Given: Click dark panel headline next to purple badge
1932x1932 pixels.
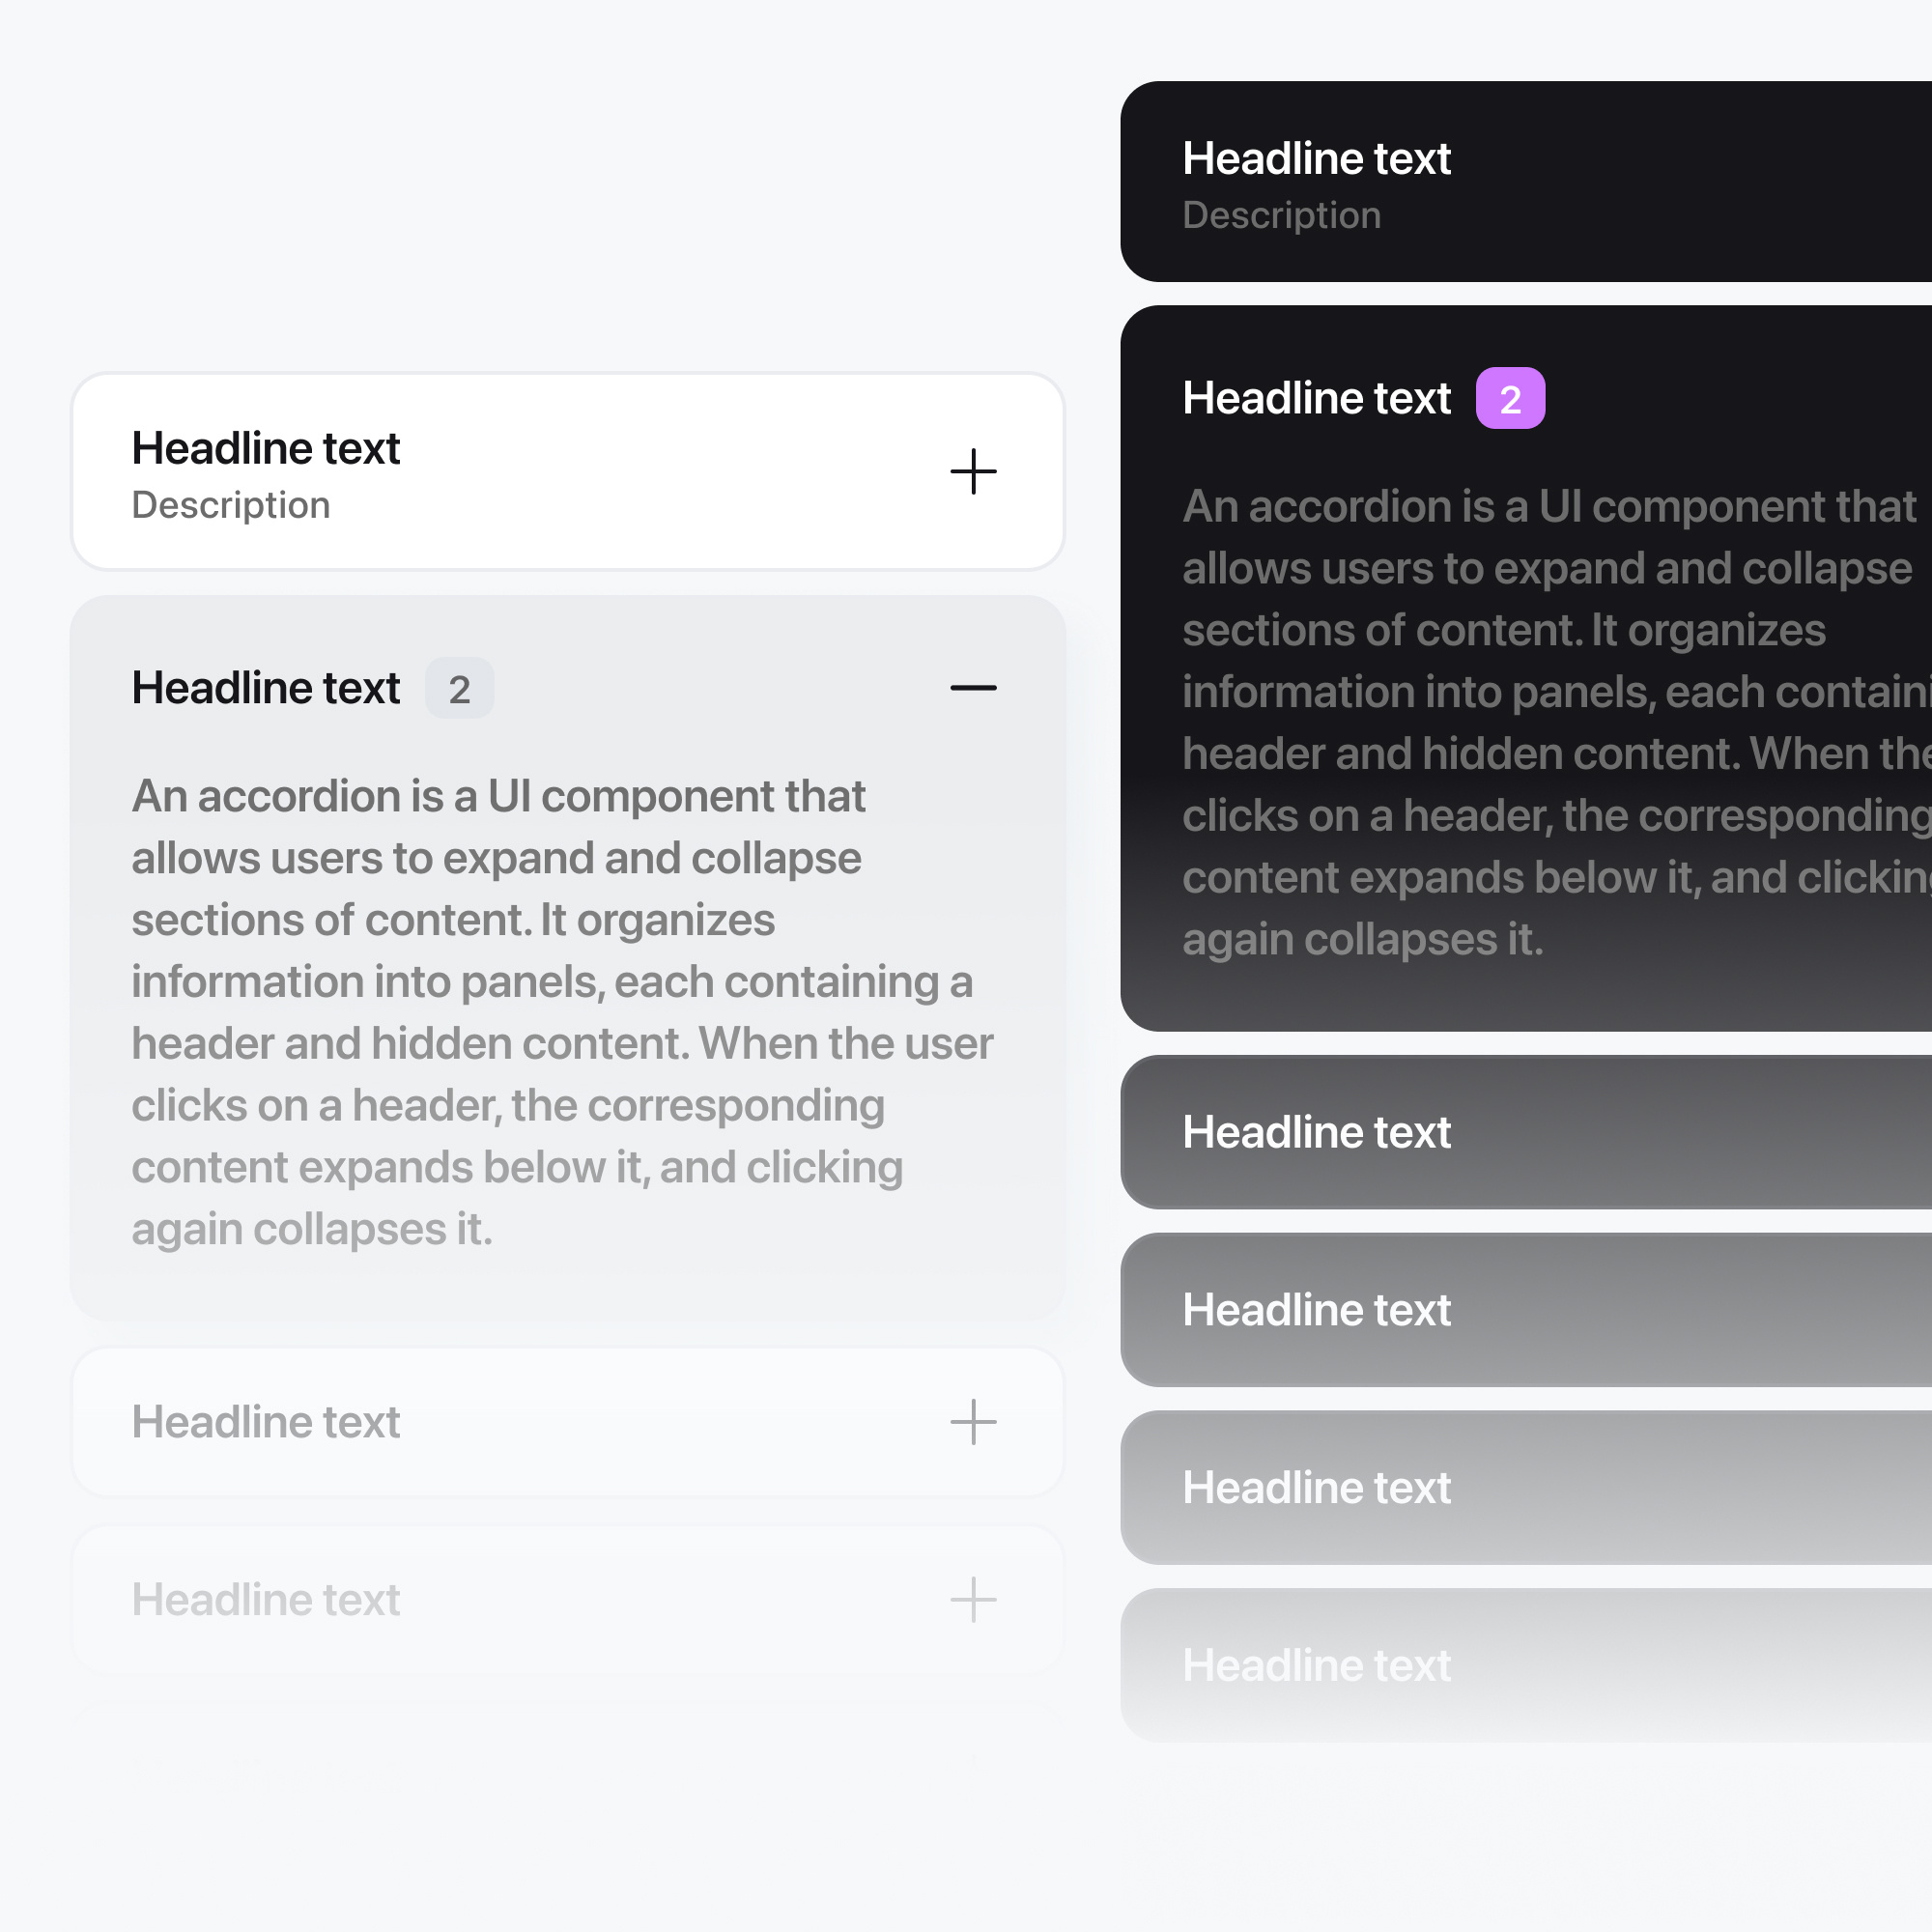Looking at the screenshot, I should pyautogui.click(x=1316, y=398).
